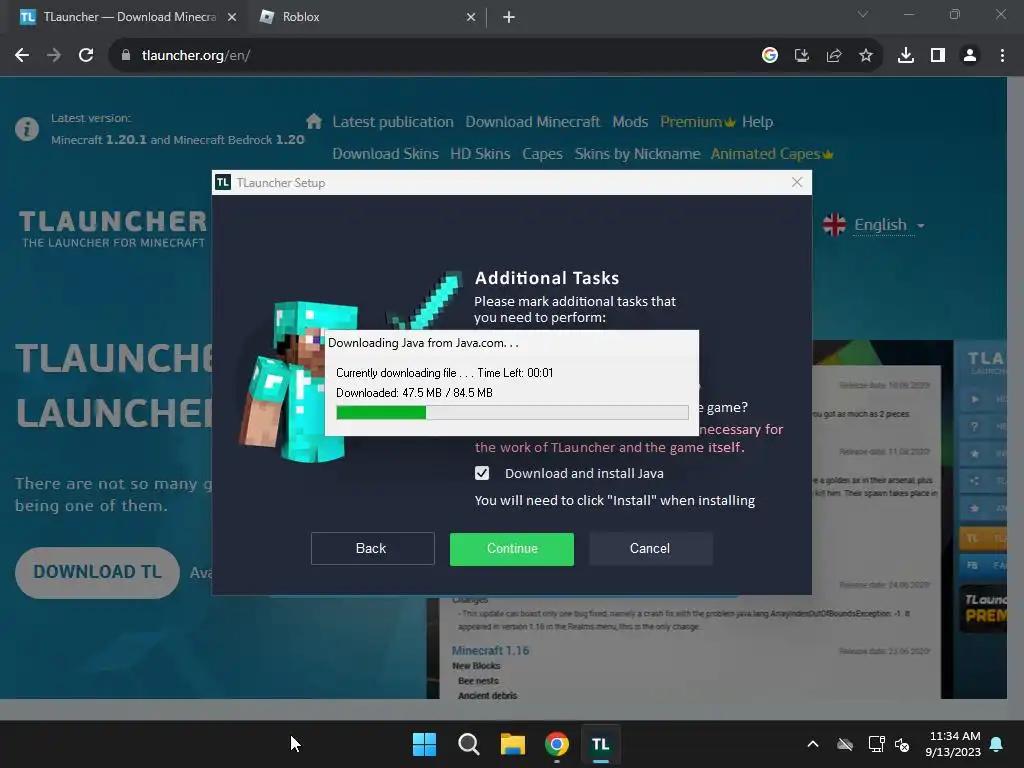
Task: Open clock showing 11:34 AM
Action: pyautogui.click(x=953, y=744)
